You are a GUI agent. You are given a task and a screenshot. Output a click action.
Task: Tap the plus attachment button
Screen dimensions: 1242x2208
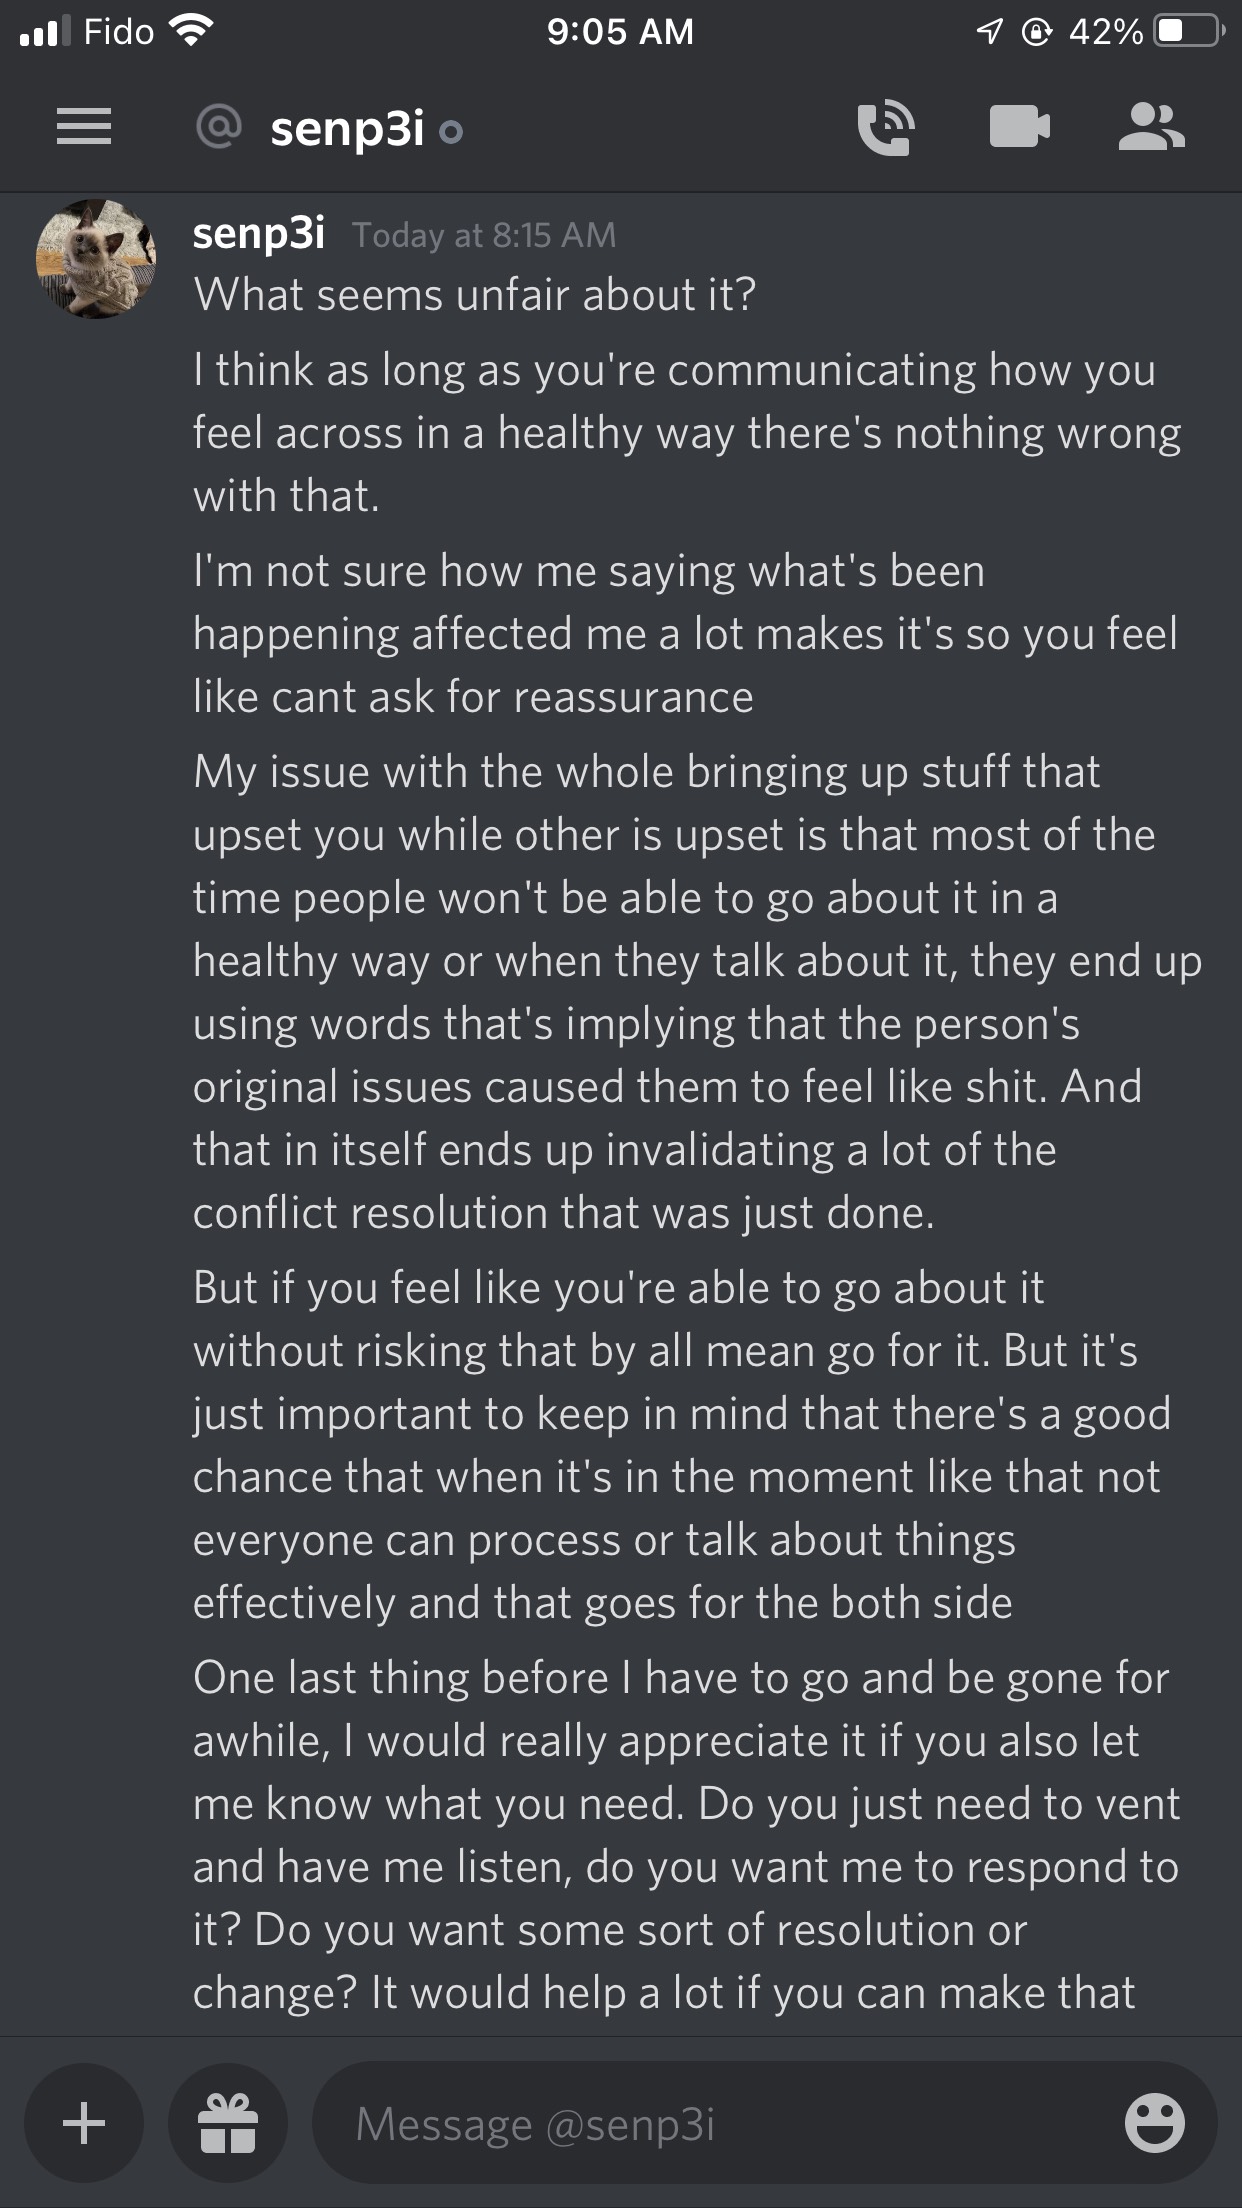[84, 2123]
